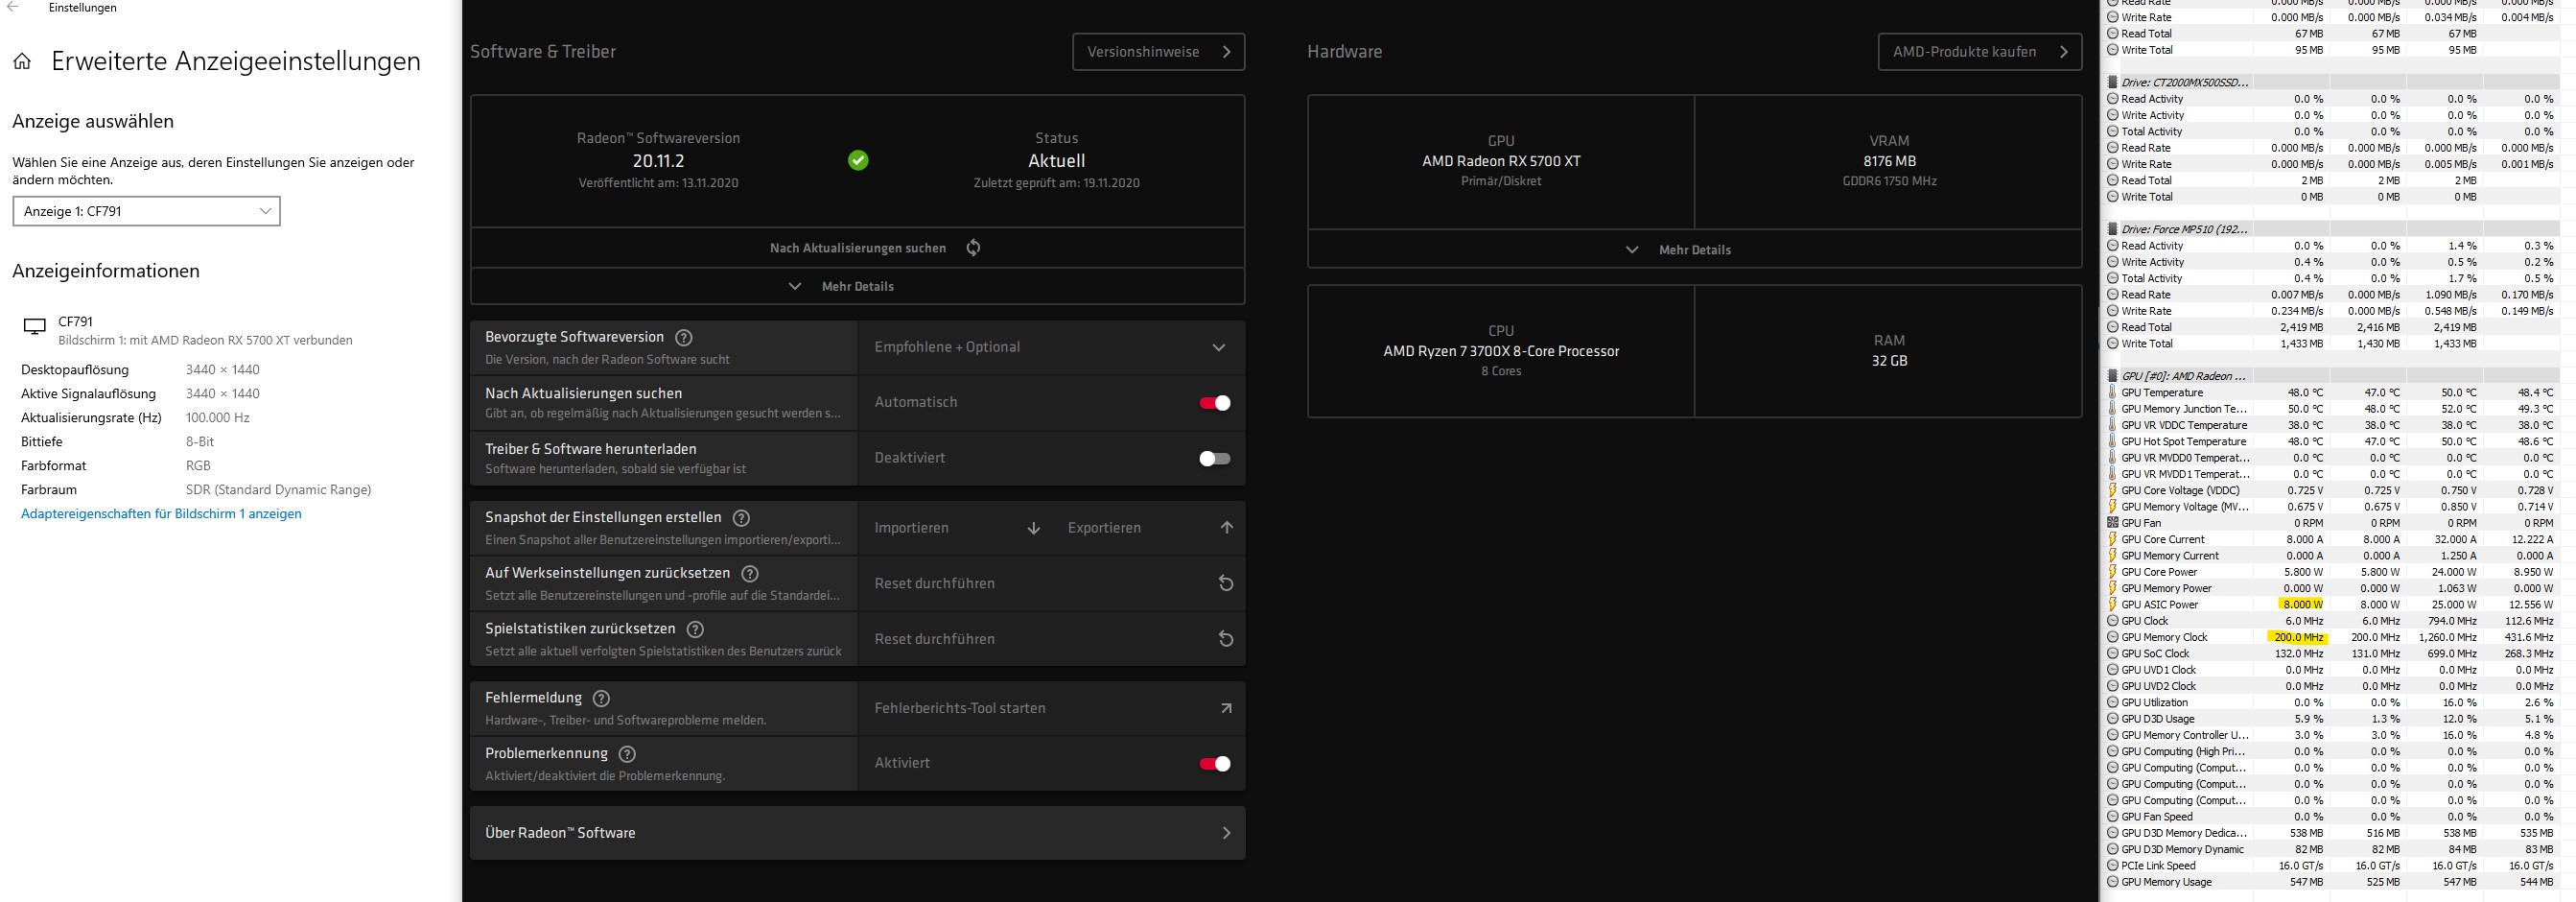Click the thermometer icon of GPU Temperature

2112,393
